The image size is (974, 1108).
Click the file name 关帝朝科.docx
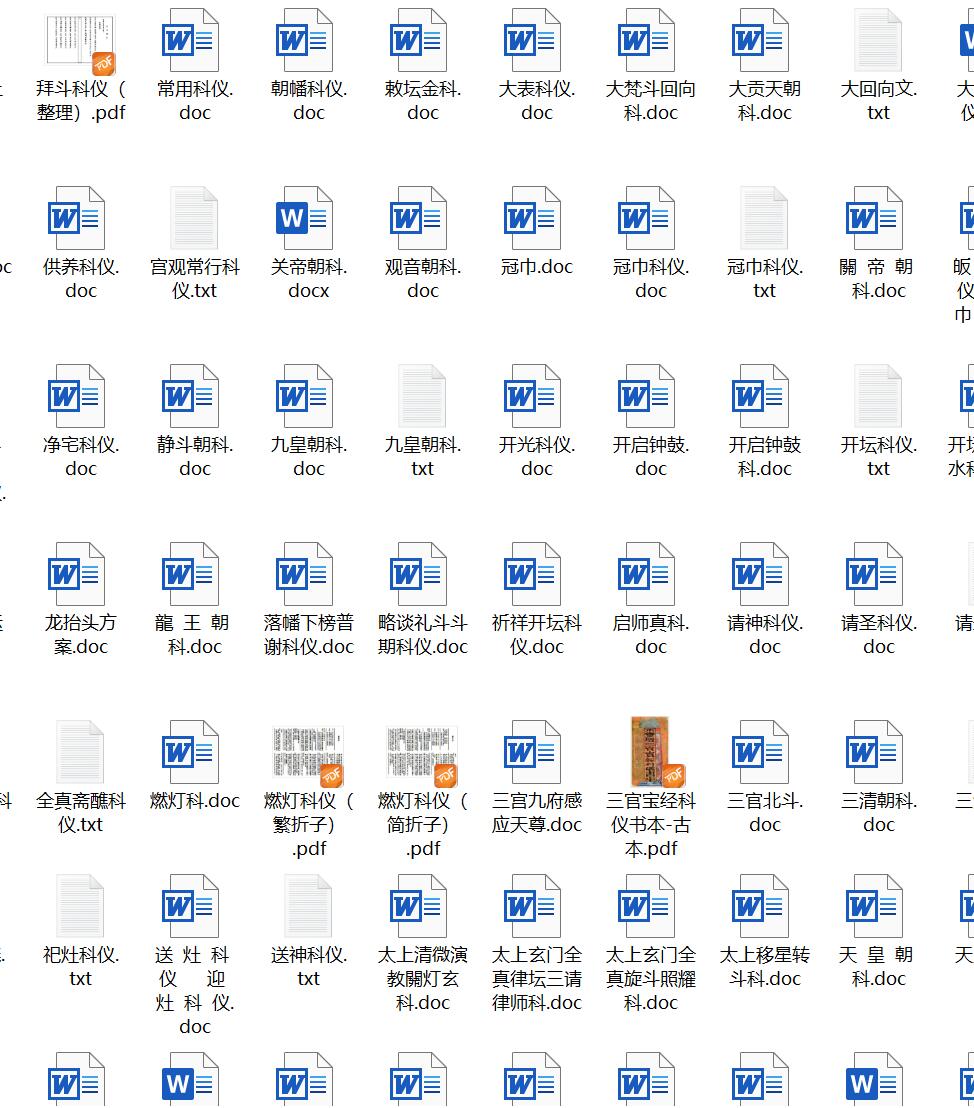pos(309,278)
